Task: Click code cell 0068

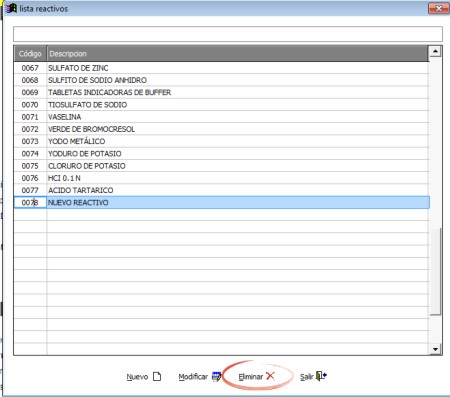Action: click(x=30, y=80)
